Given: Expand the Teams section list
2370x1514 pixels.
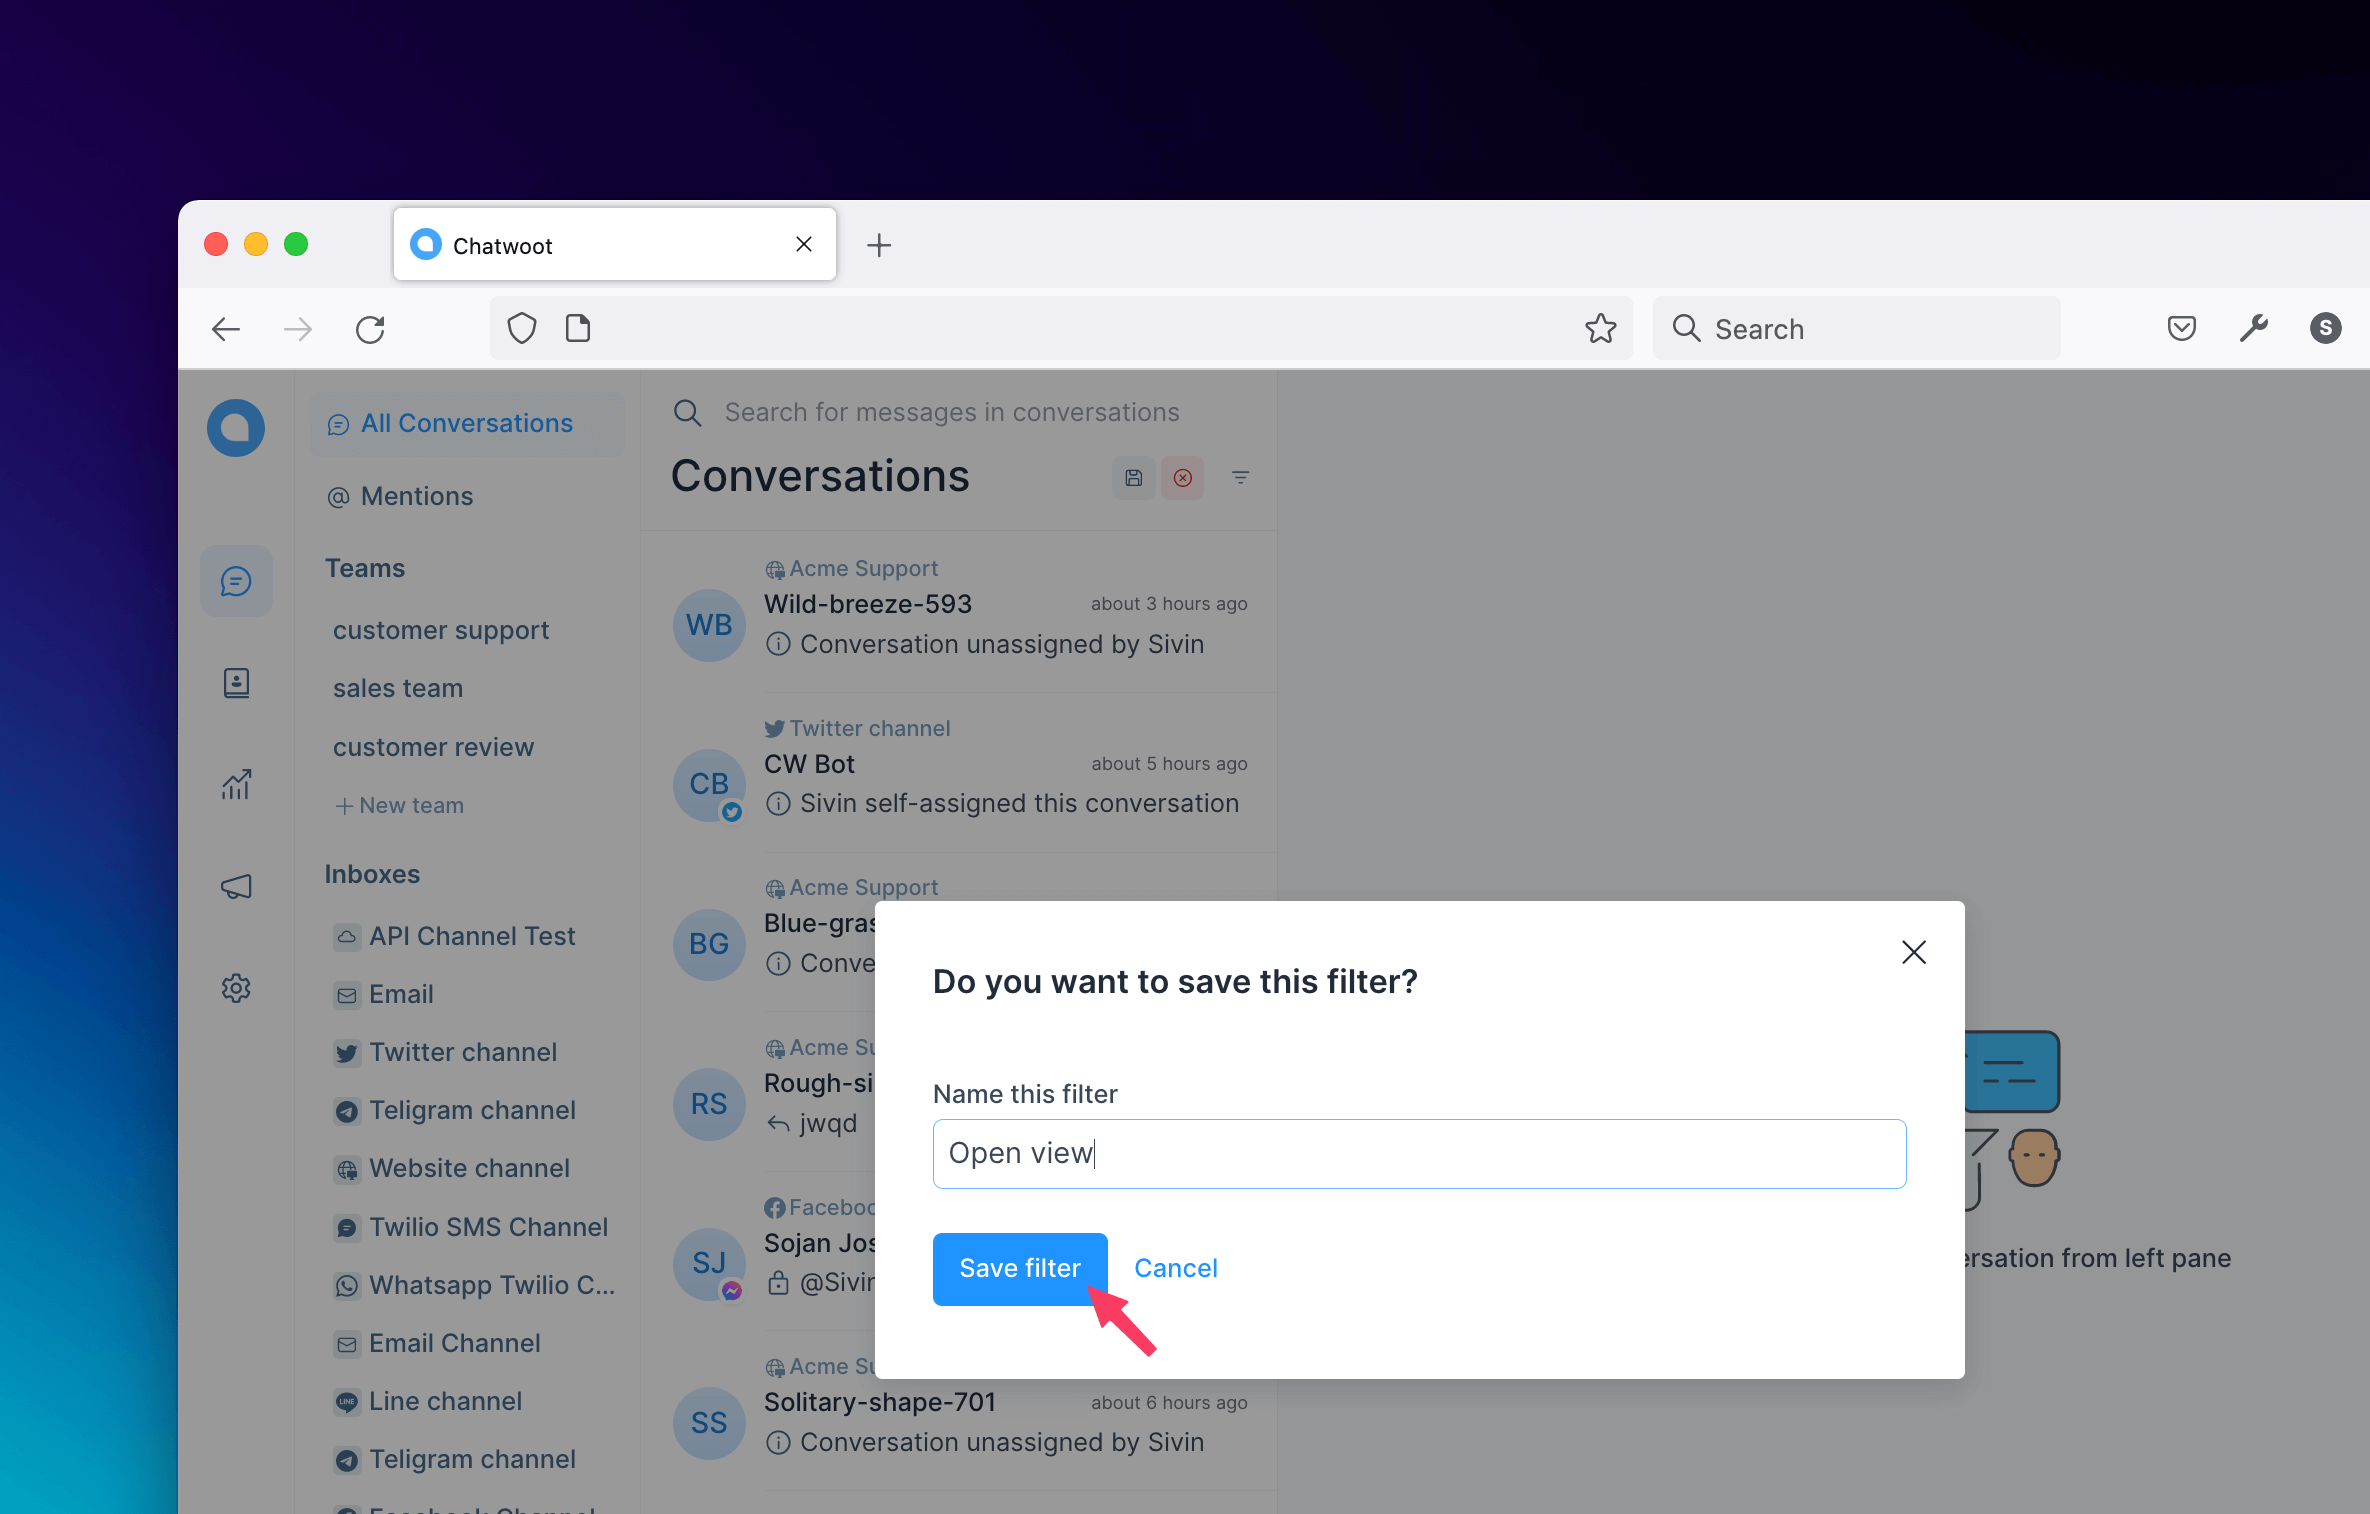Looking at the screenshot, I should [x=364, y=569].
